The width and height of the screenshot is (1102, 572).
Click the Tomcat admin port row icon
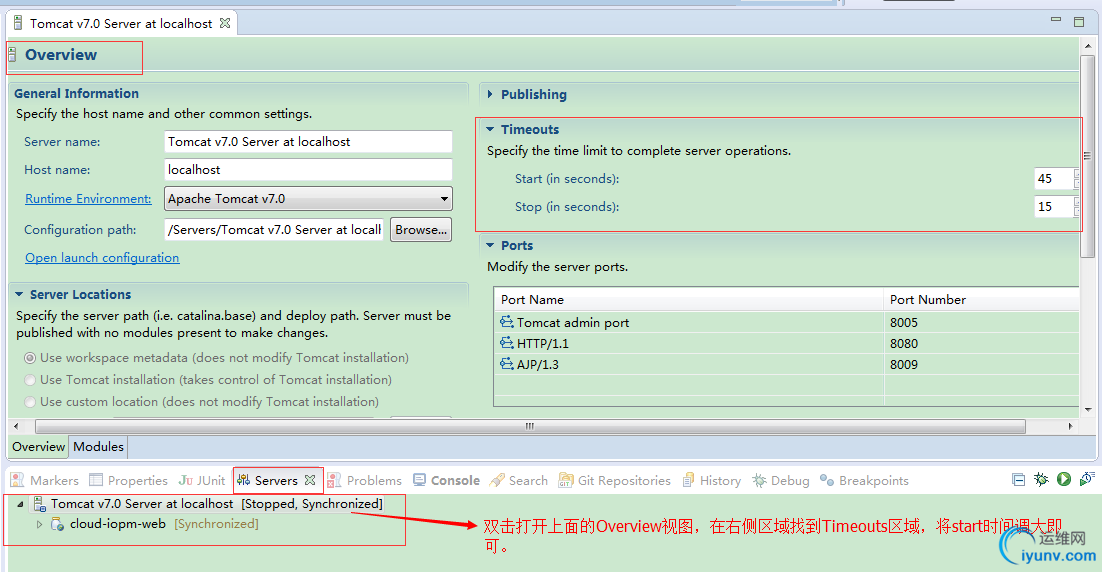click(x=507, y=322)
